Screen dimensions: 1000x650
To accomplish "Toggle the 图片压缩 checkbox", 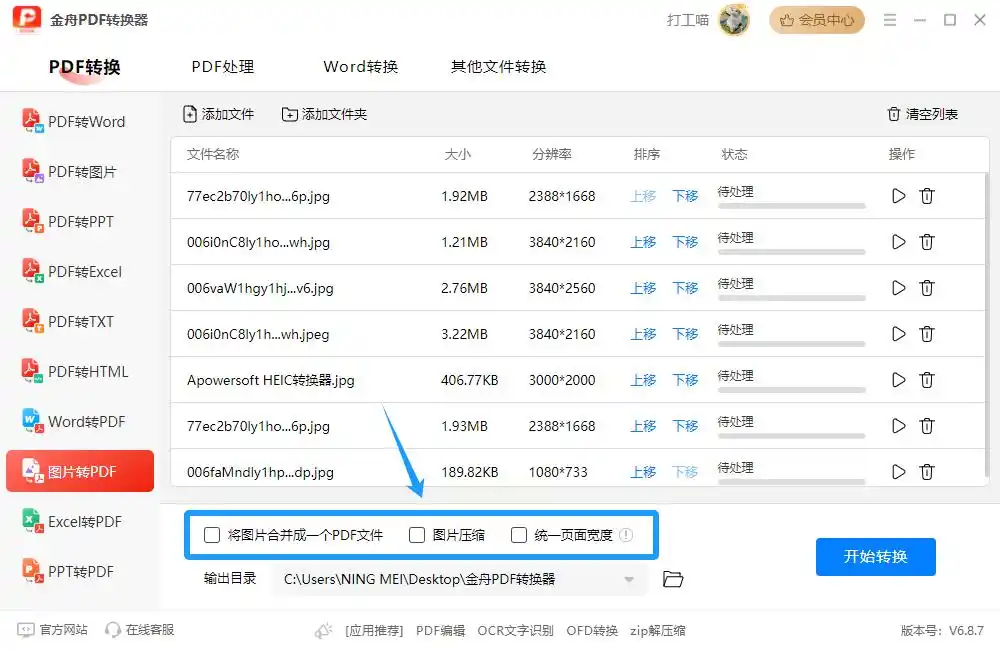I will click(416, 535).
